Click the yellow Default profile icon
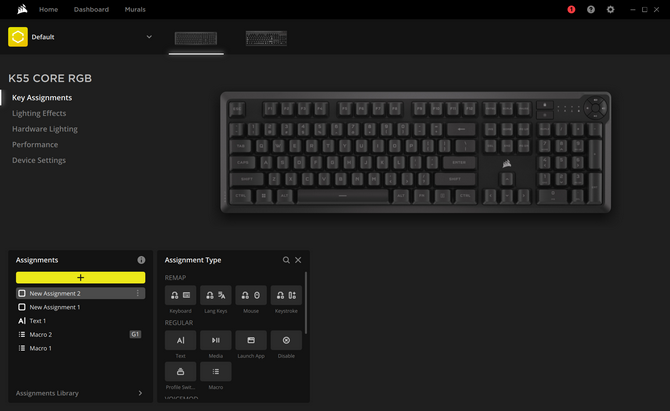Viewport: 670px width, 411px height. [18, 37]
